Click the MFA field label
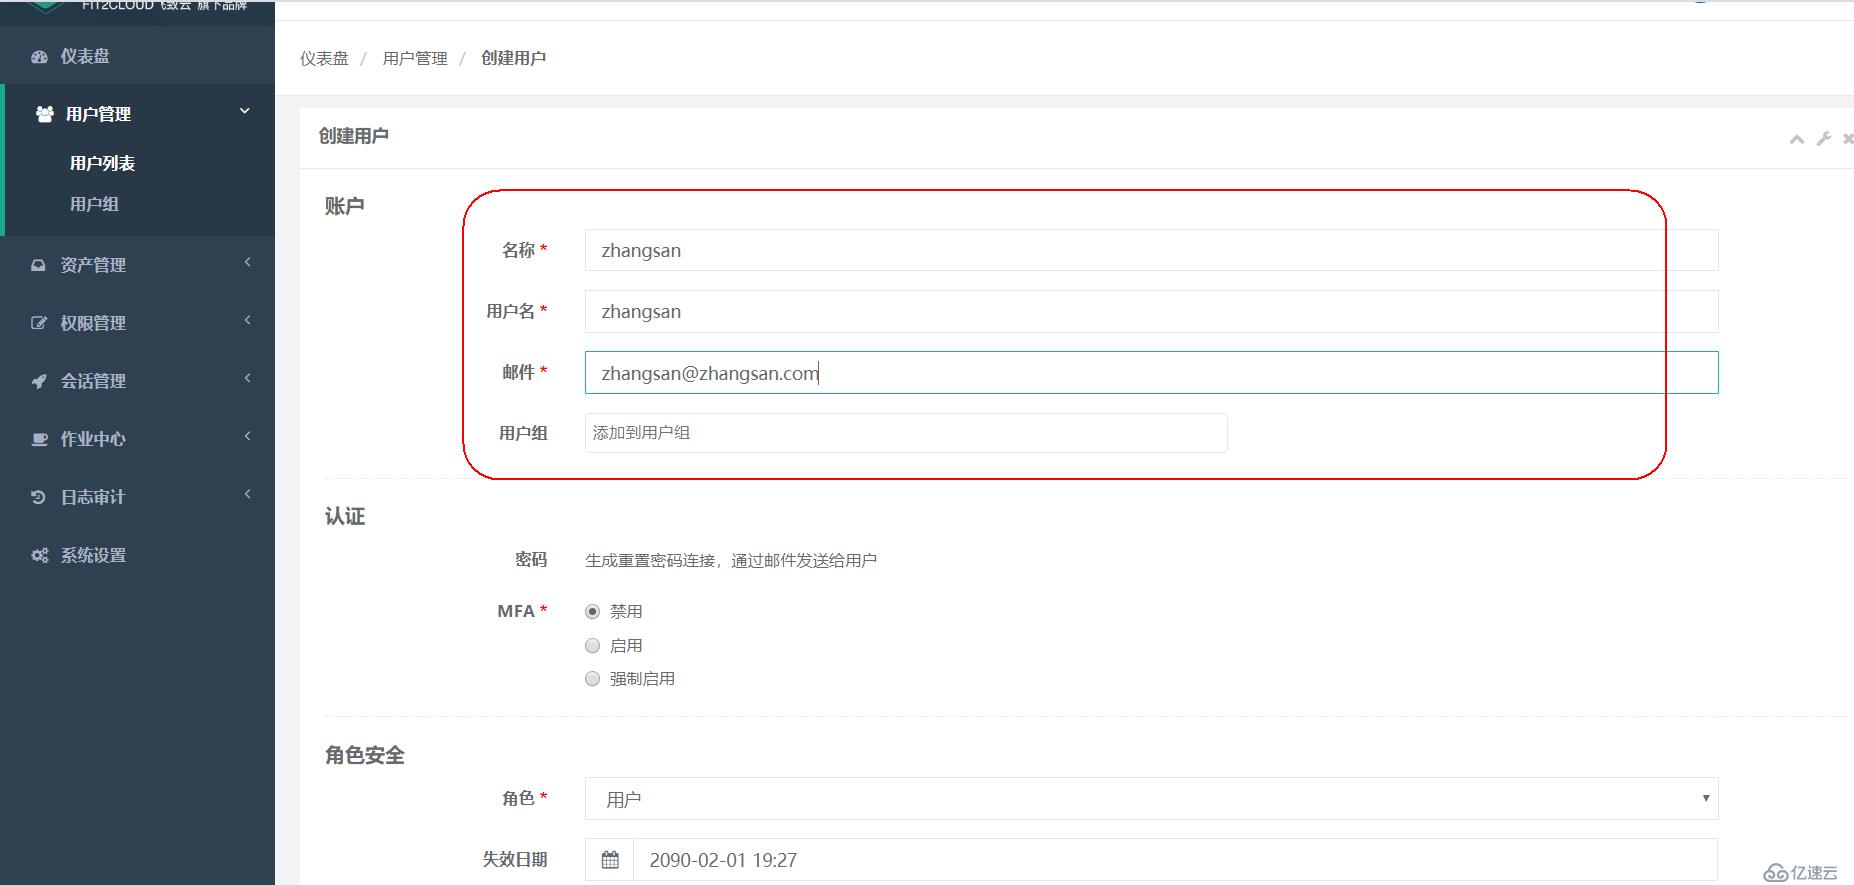Image resolution: width=1854 pixels, height=885 pixels. pos(516,611)
